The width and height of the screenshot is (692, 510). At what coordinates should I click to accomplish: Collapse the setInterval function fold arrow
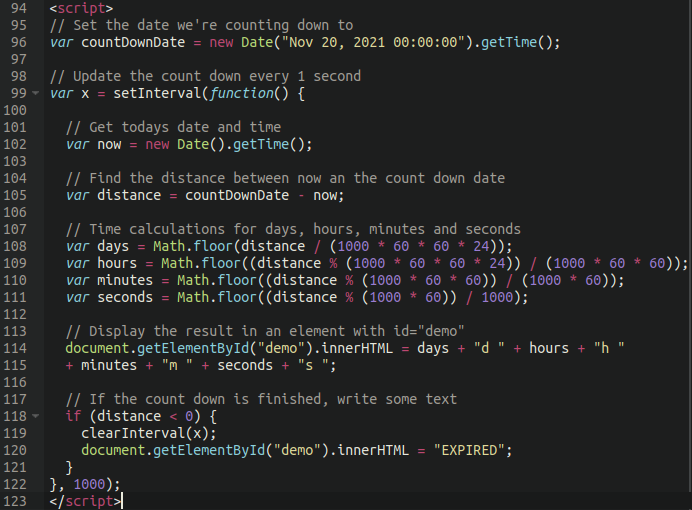coord(37,94)
